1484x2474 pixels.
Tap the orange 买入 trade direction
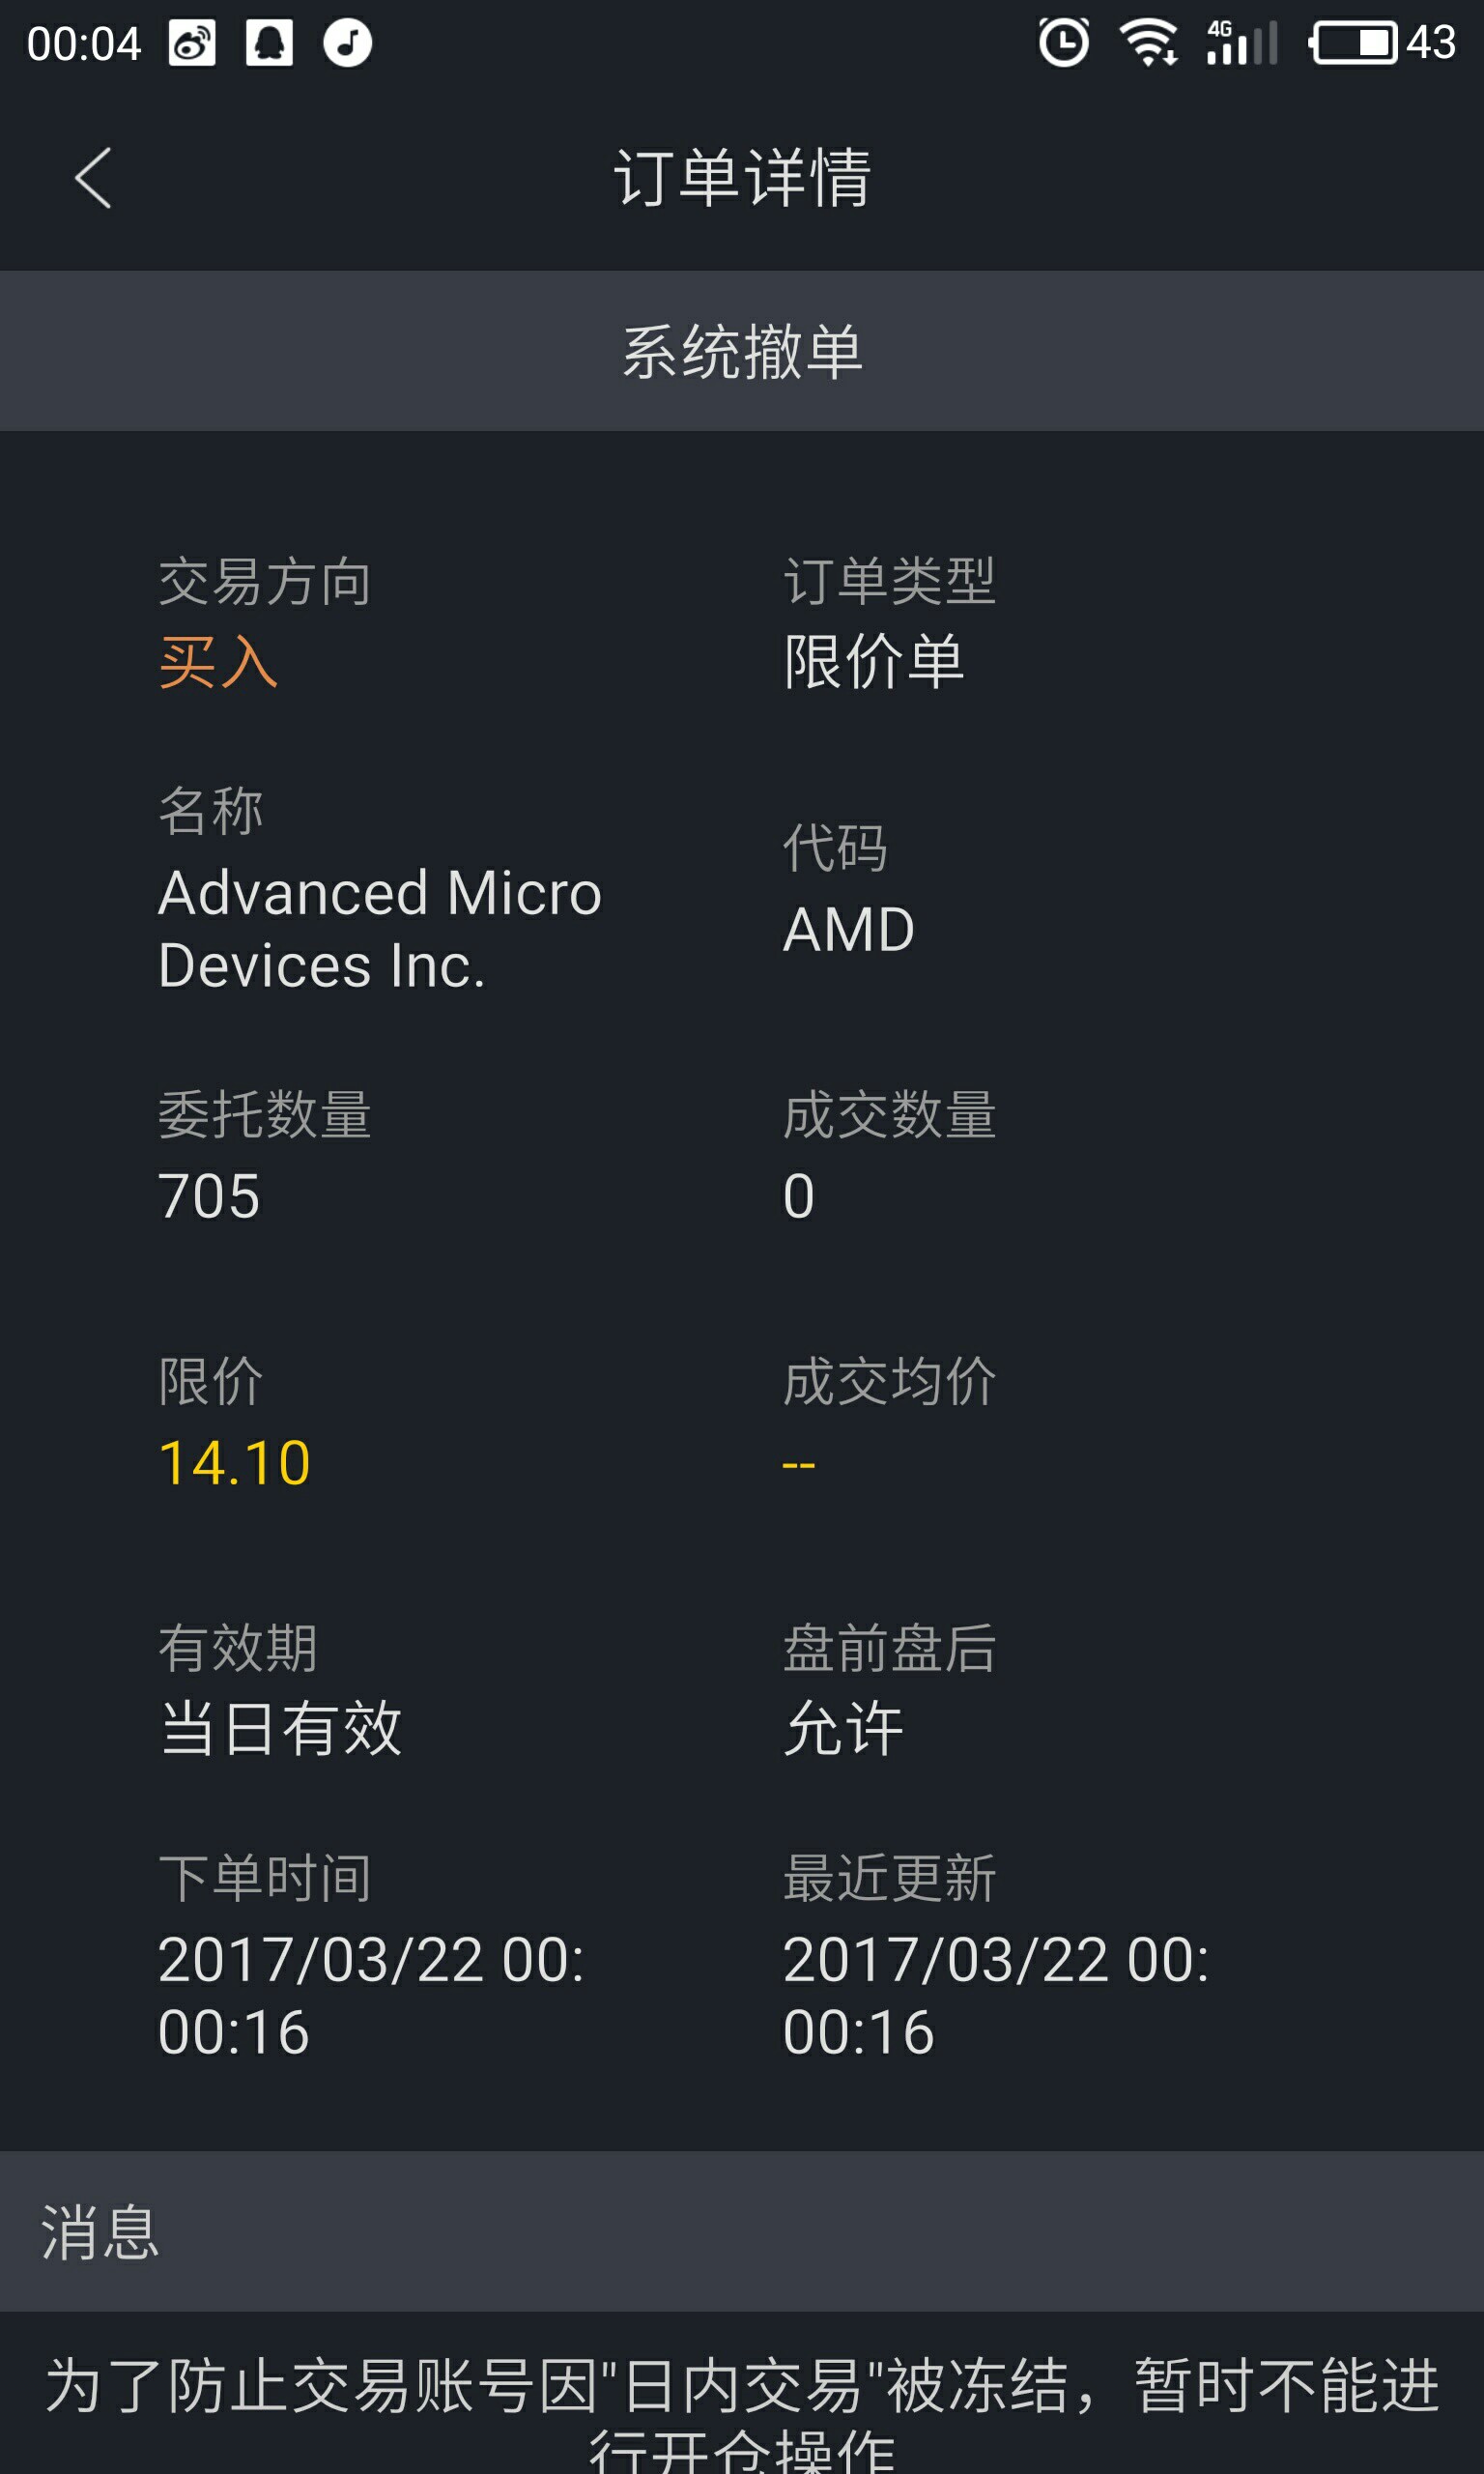[x=218, y=662]
